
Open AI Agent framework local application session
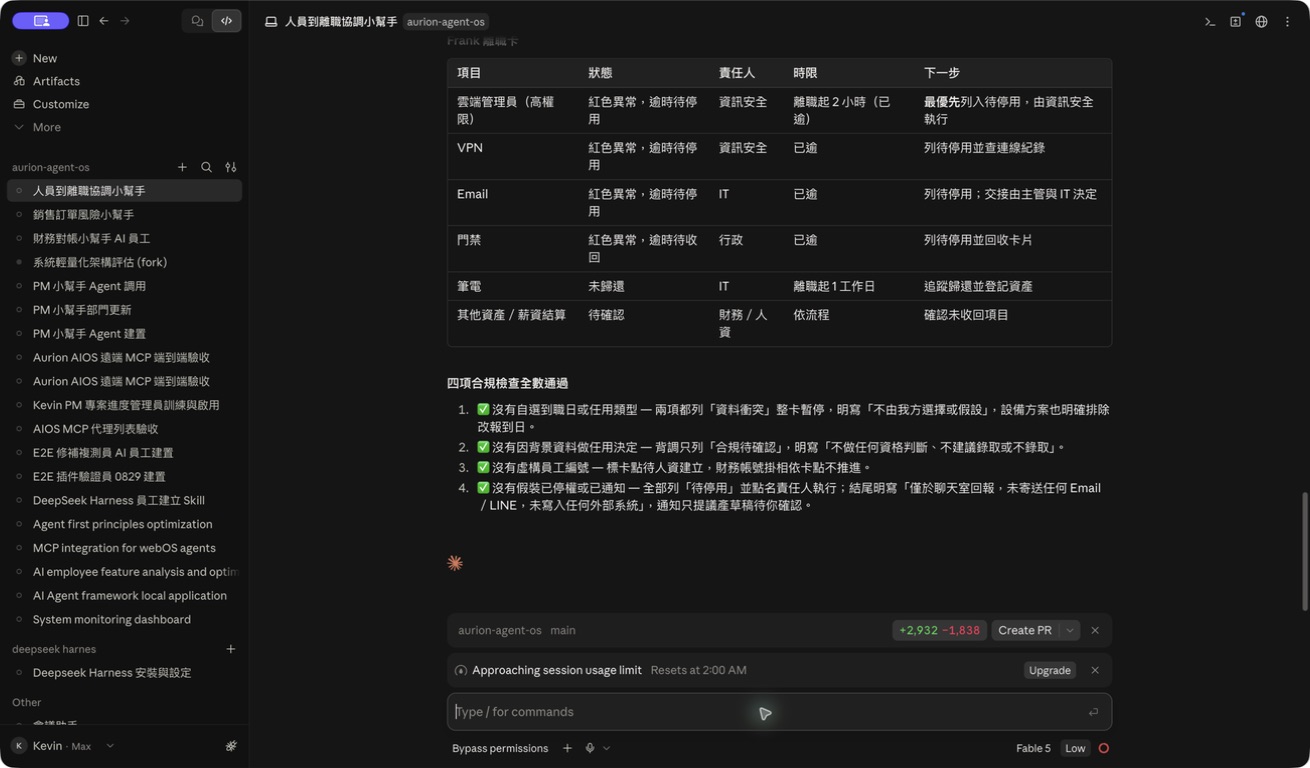click(x=124, y=596)
